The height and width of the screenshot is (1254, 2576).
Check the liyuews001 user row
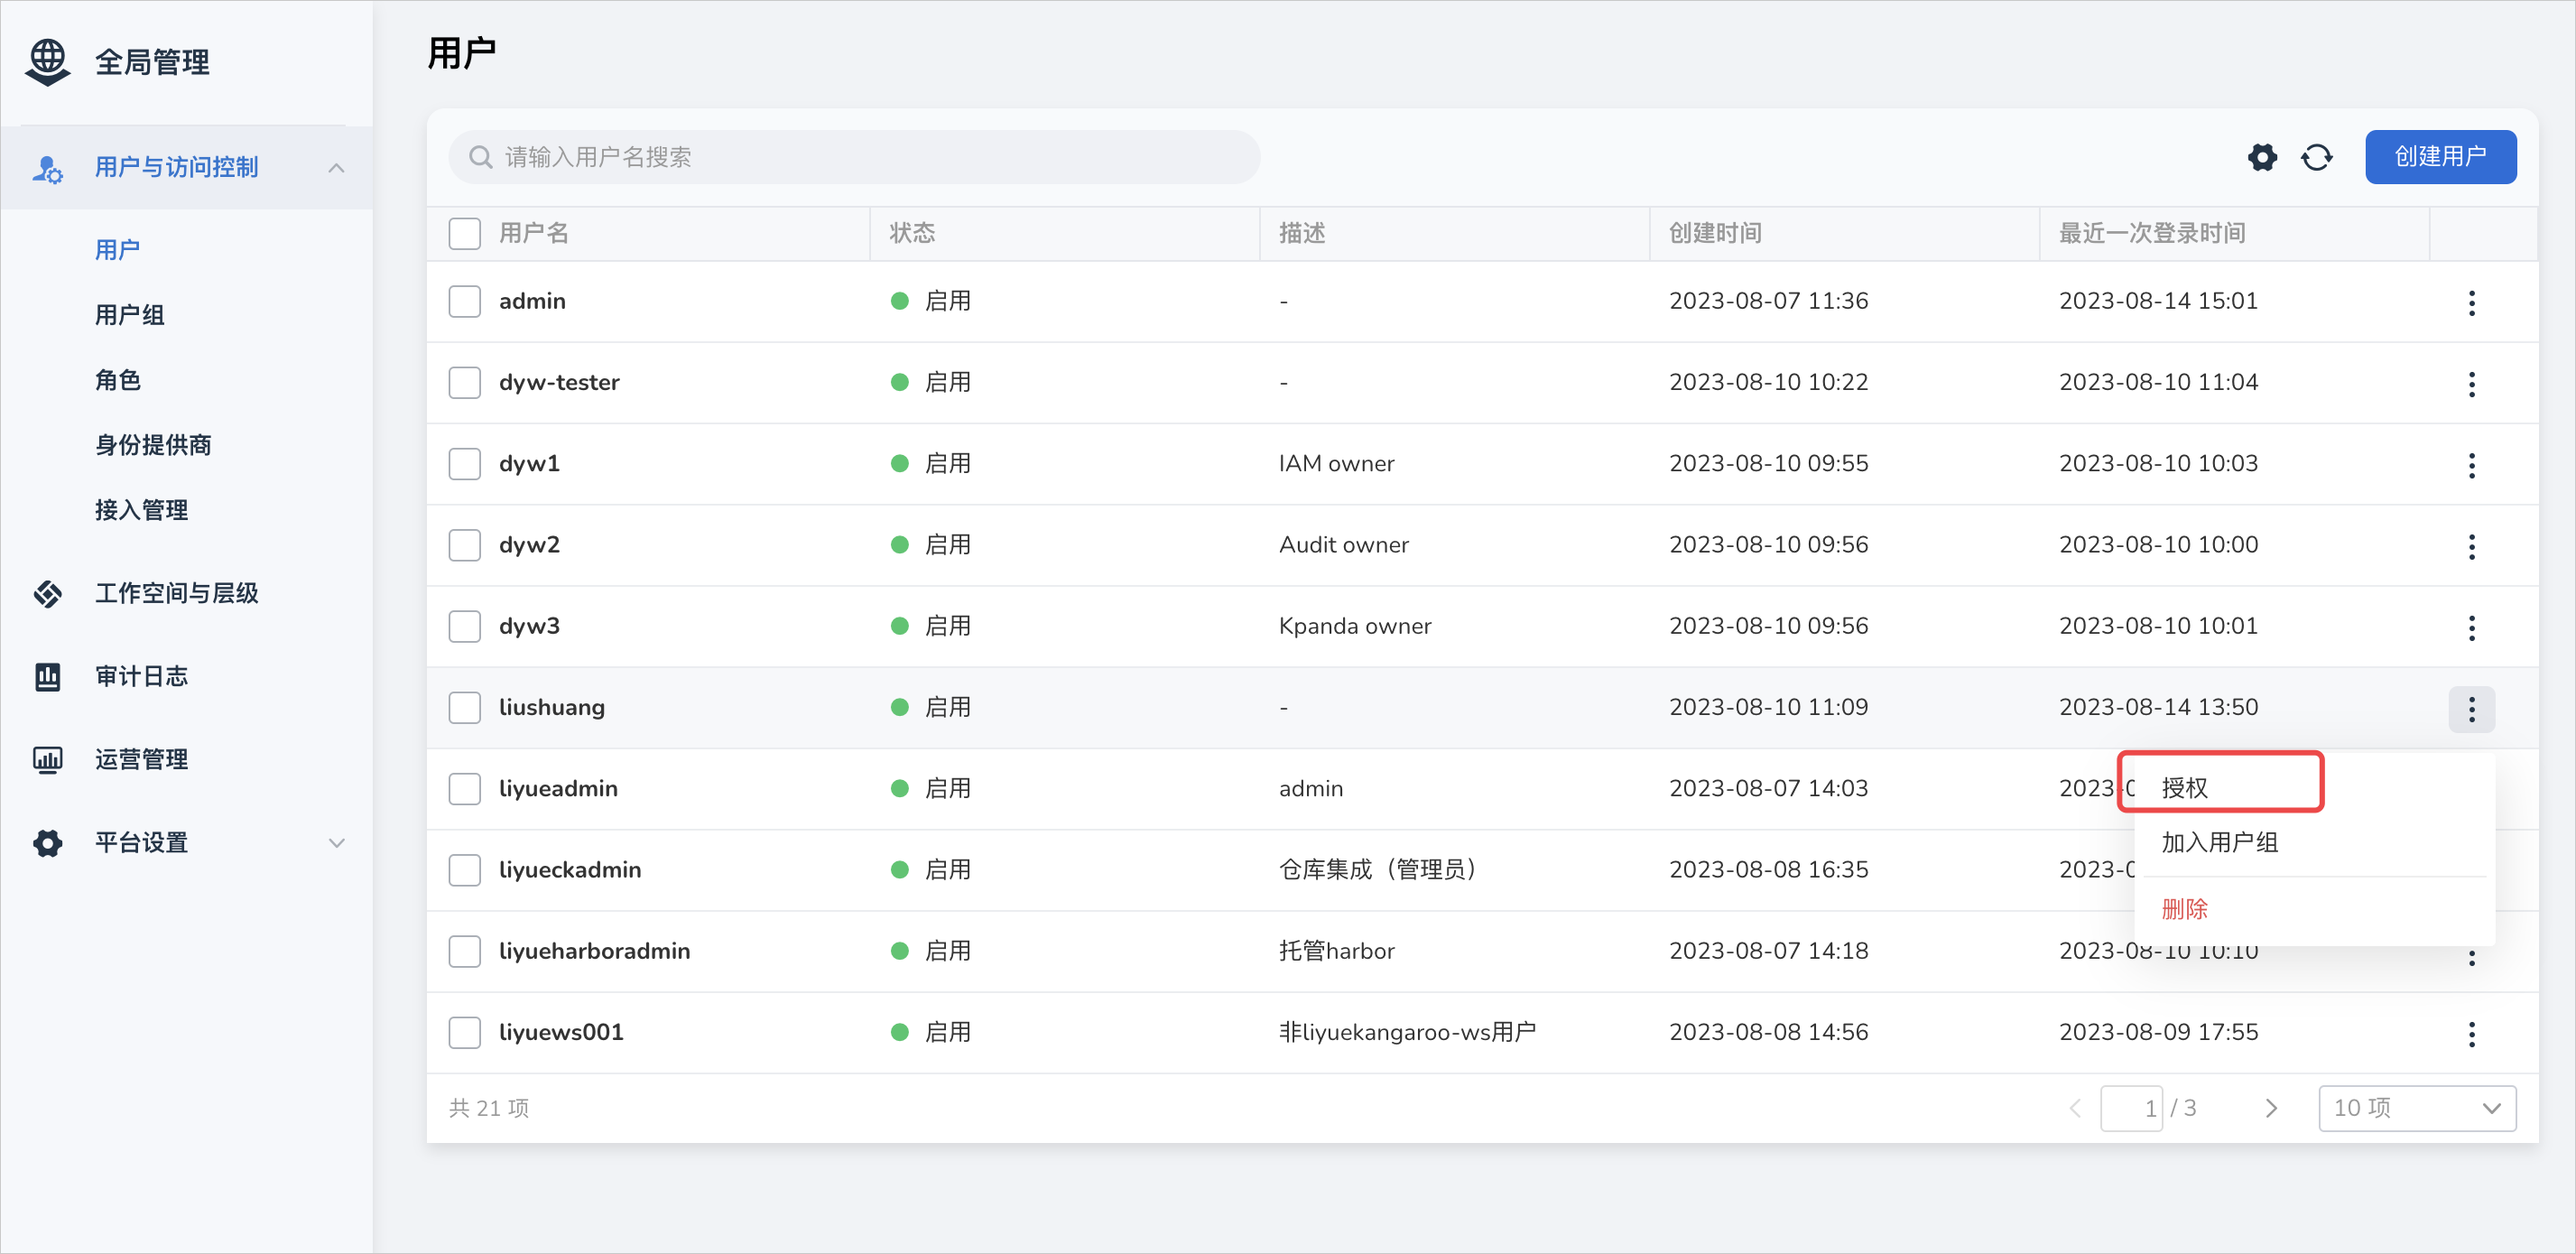[464, 1032]
